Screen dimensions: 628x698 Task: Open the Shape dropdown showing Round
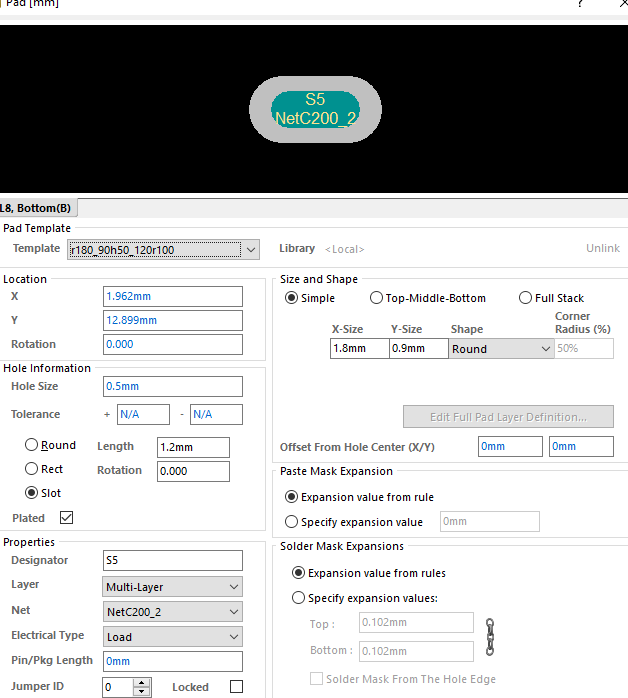point(501,349)
